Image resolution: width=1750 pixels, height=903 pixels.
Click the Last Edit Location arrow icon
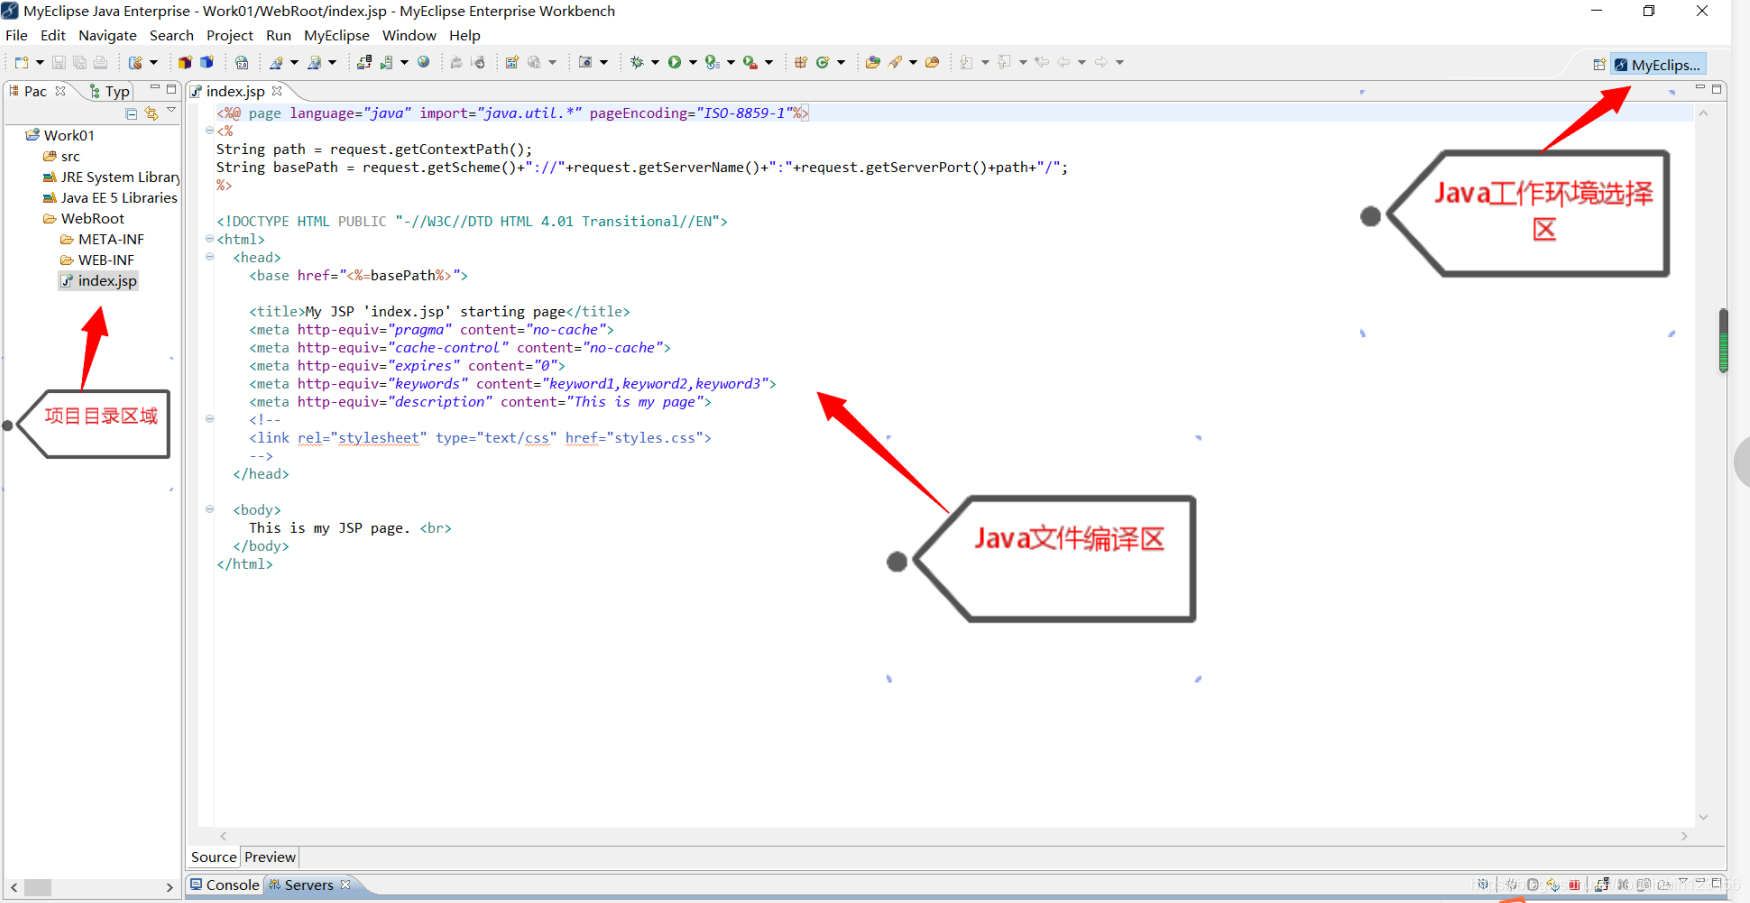pyautogui.click(x=1041, y=62)
